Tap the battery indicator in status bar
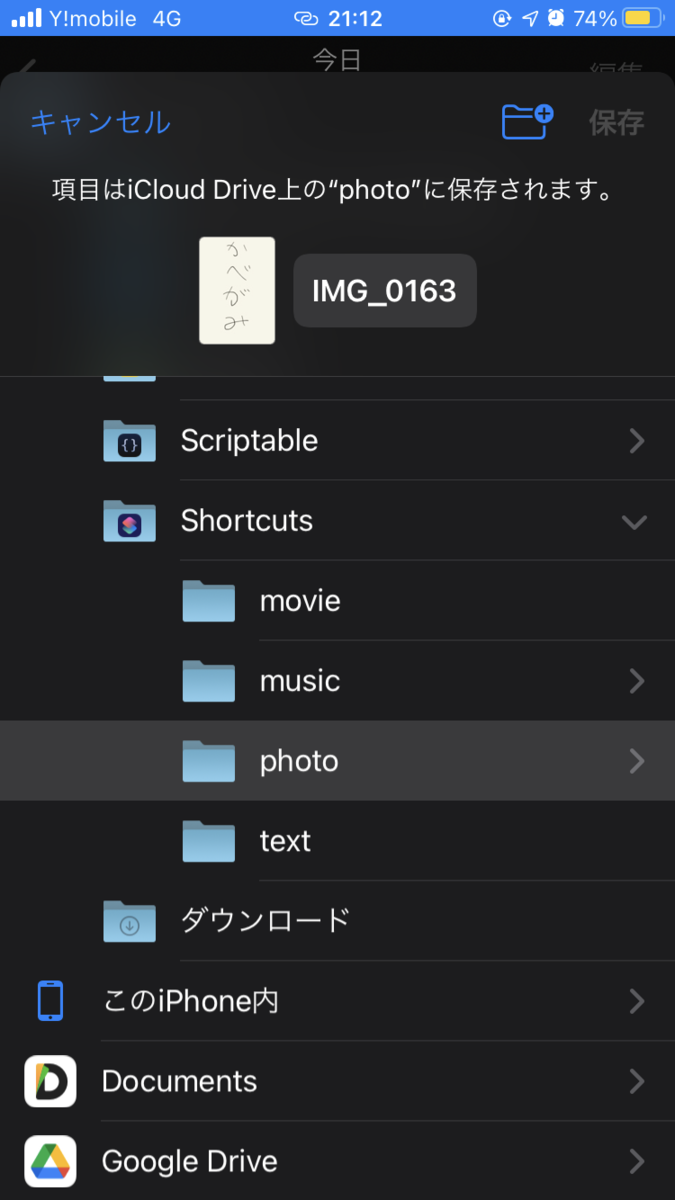This screenshot has width=675, height=1200. click(x=643, y=18)
